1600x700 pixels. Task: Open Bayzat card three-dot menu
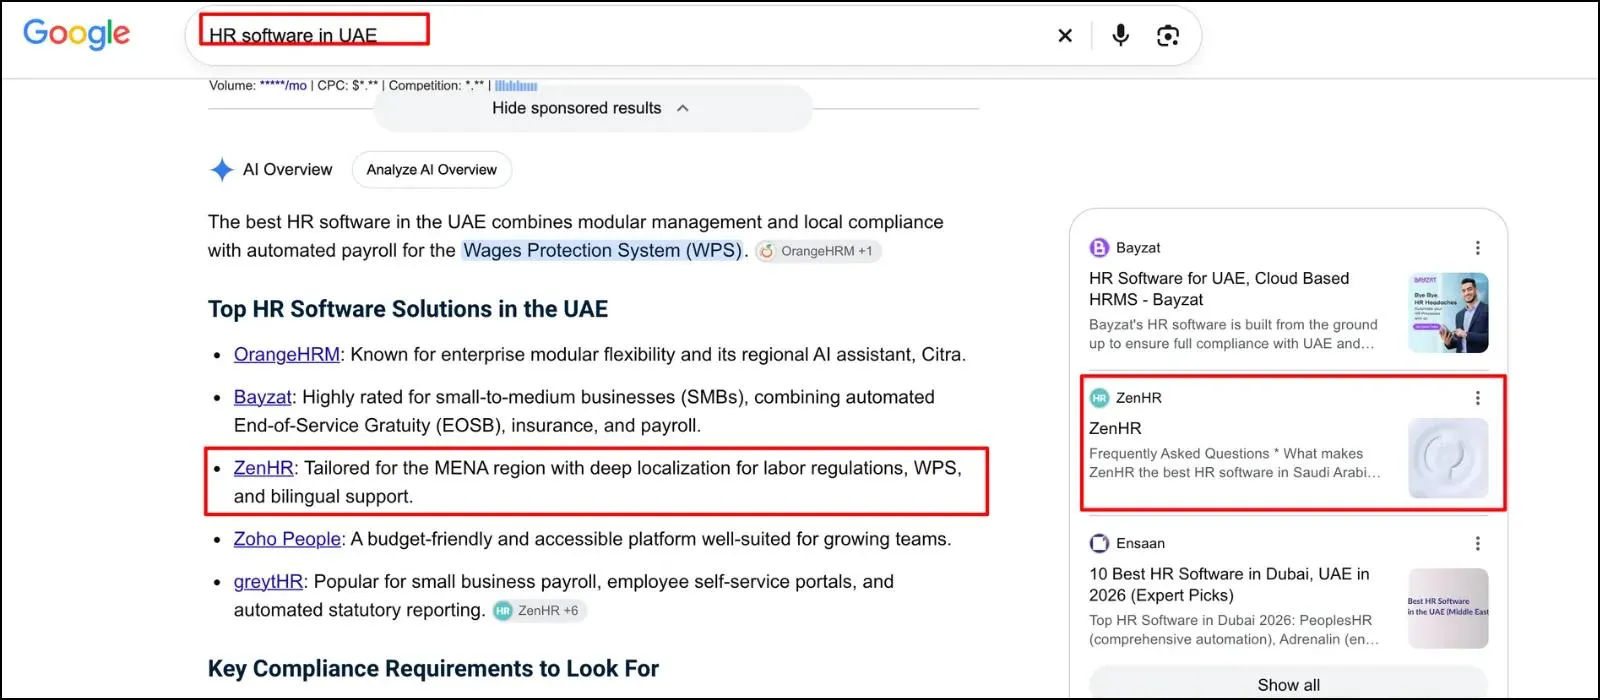point(1478,248)
